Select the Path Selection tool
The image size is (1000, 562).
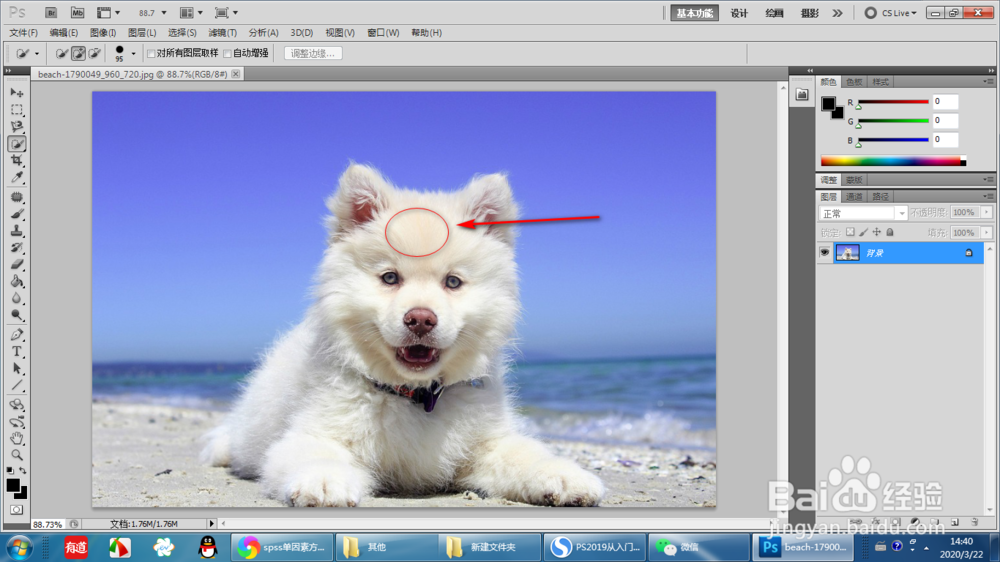pyautogui.click(x=17, y=369)
